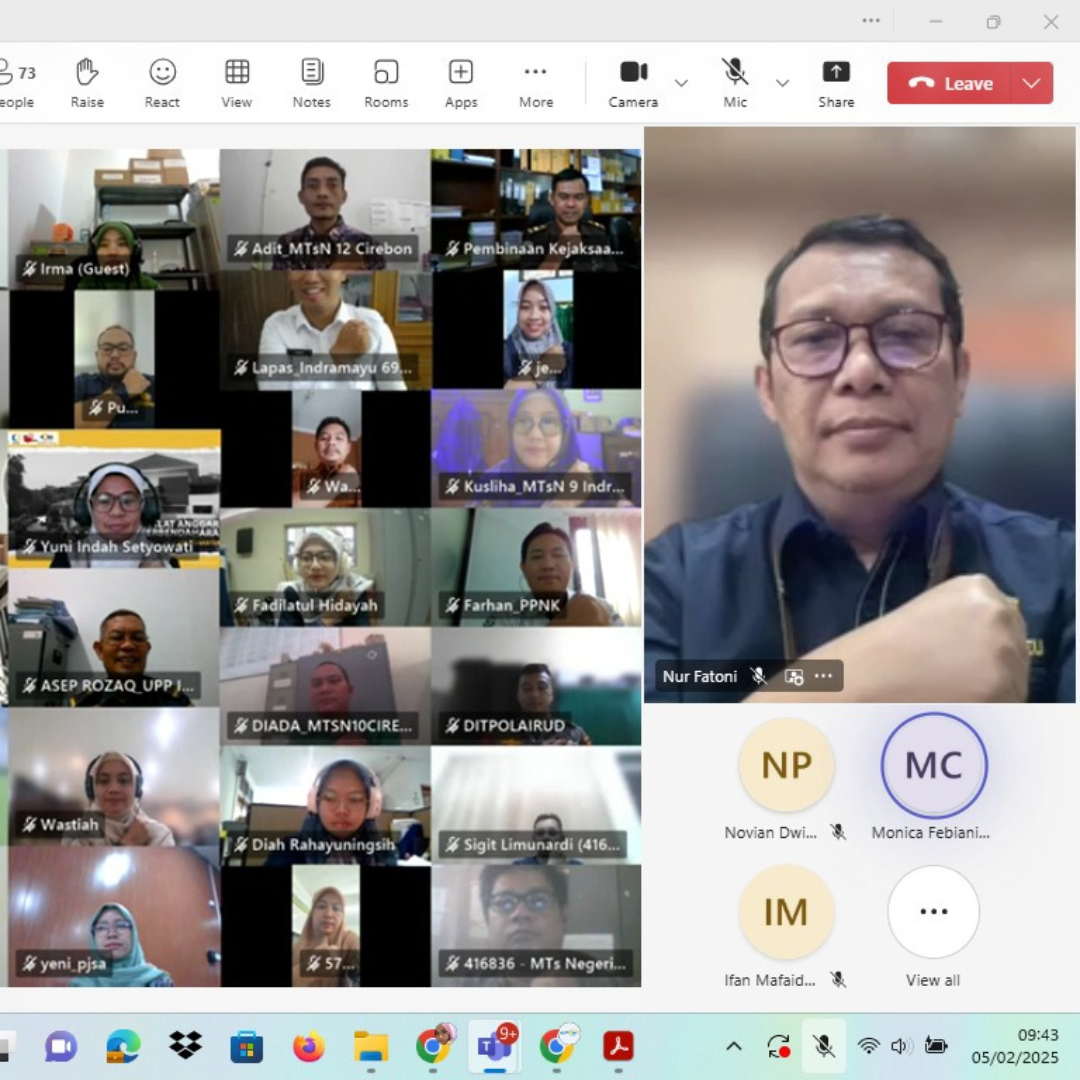Open the Raise hand option
The height and width of the screenshot is (1080, 1080).
87,83
